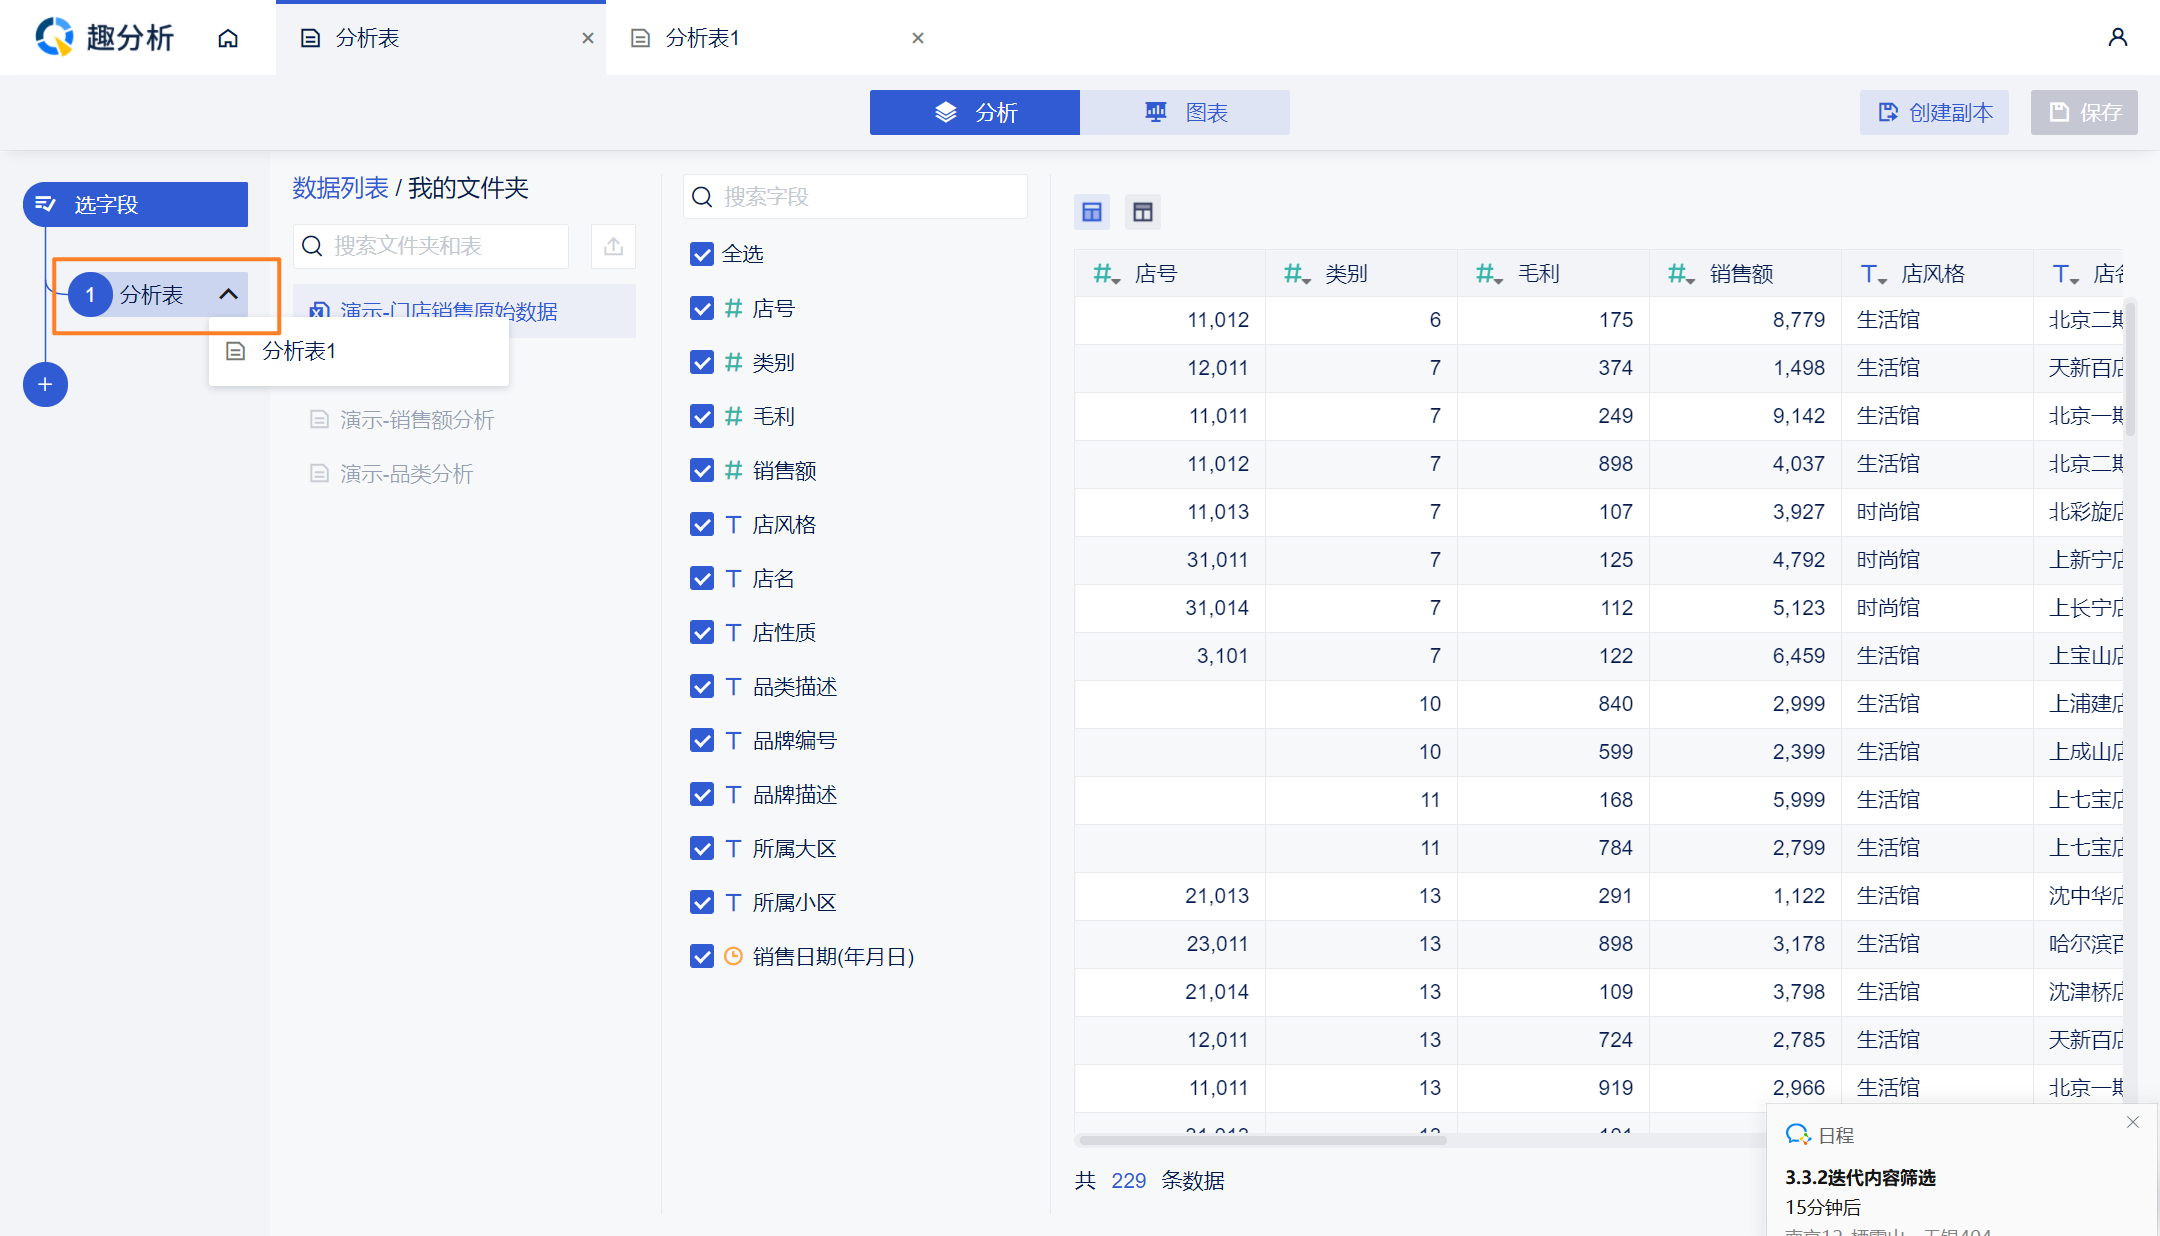Open 销售额 column type dropdown
Screen dimensions: 2160x1236
point(1681,274)
